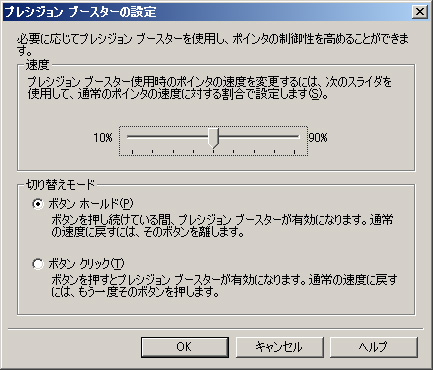
Task: Click the OK button
Action: pos(185,347)
